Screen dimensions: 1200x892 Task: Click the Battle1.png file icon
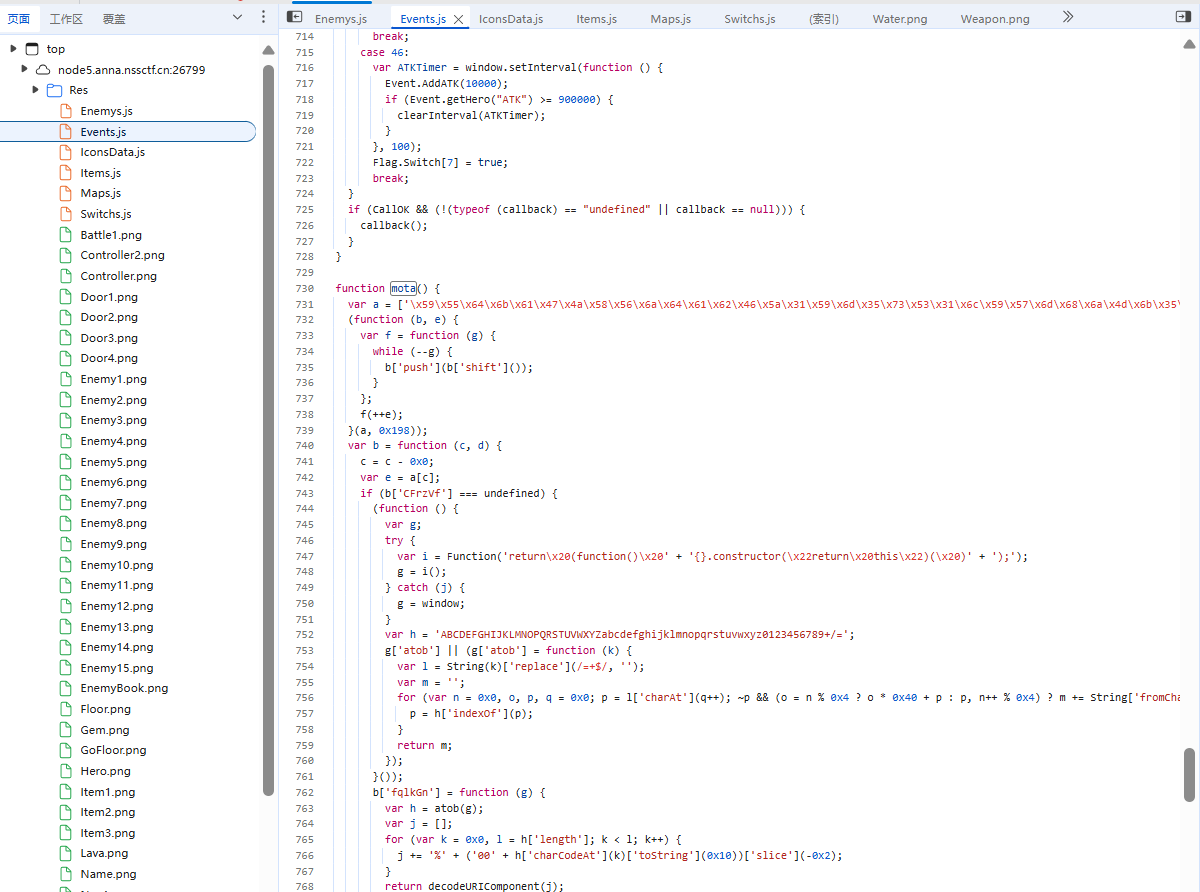point(66,235)
